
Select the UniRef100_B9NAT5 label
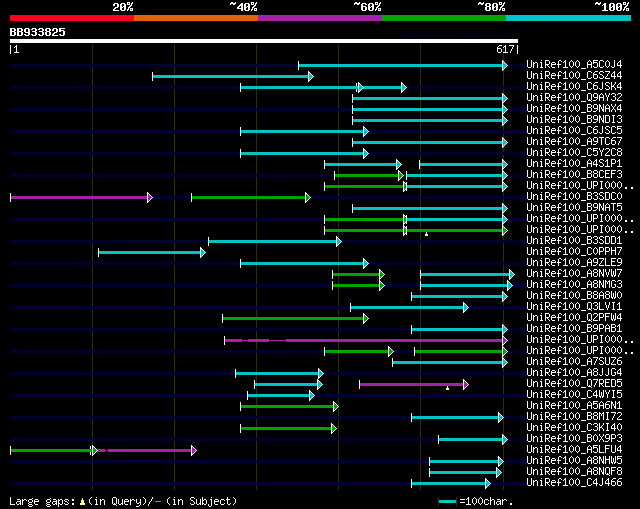coord(574,207)
